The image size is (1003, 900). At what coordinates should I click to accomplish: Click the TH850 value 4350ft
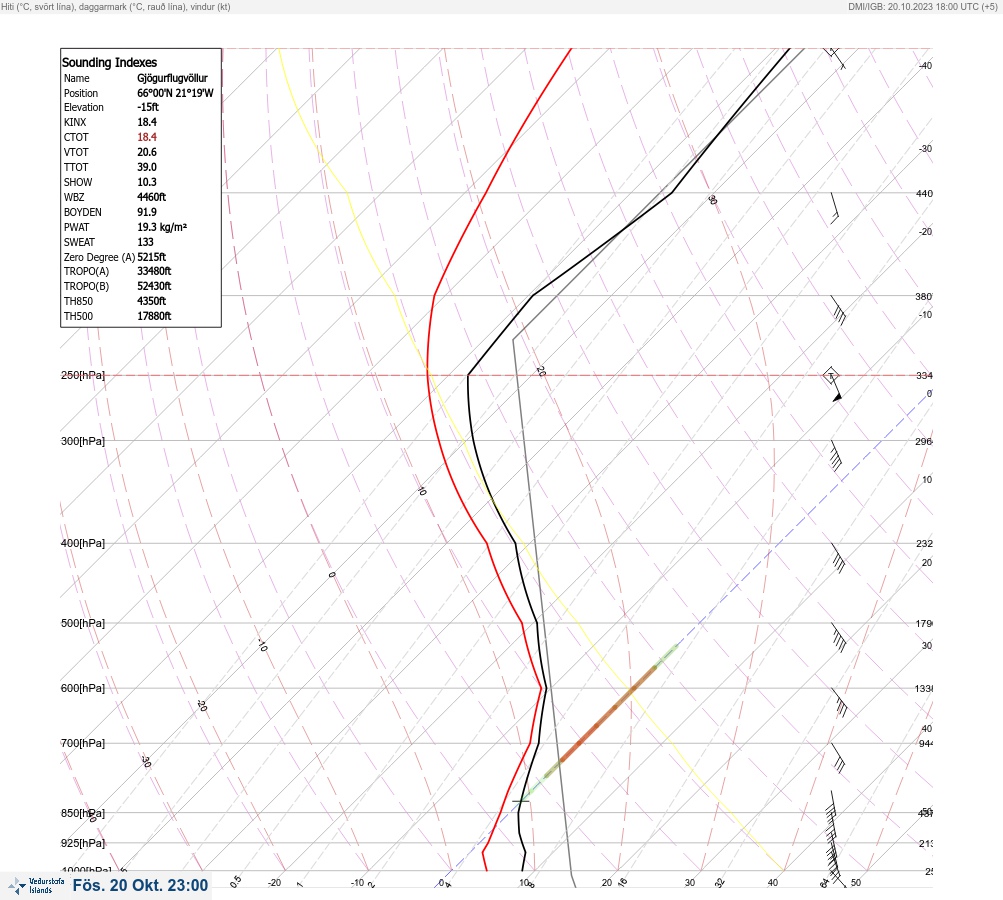152,301
